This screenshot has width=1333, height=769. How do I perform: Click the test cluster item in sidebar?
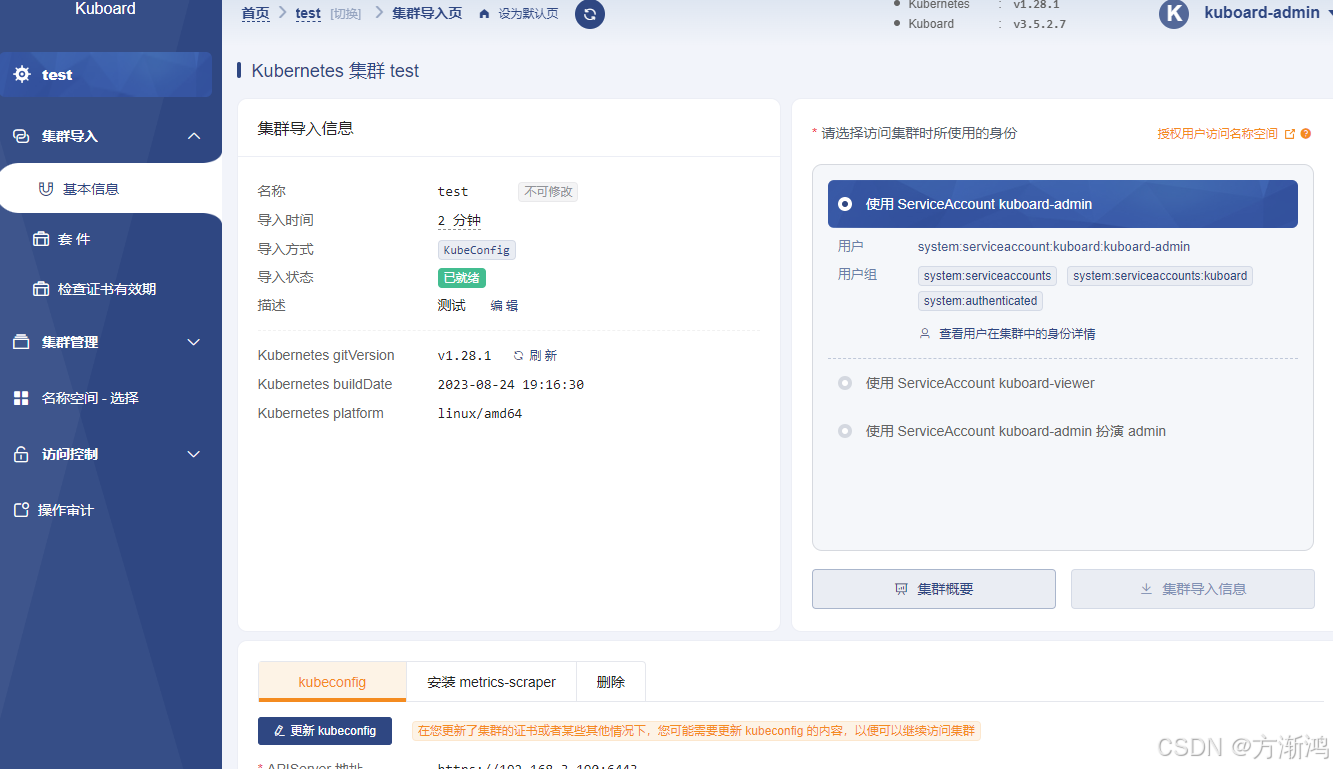click(106, 75)
